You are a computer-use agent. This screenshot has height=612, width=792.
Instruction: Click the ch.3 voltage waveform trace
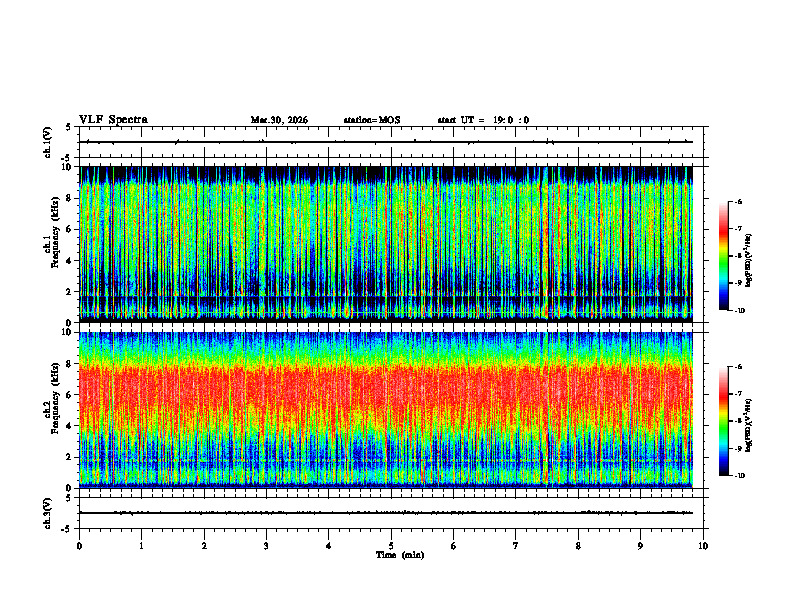(x=386, y=513)
